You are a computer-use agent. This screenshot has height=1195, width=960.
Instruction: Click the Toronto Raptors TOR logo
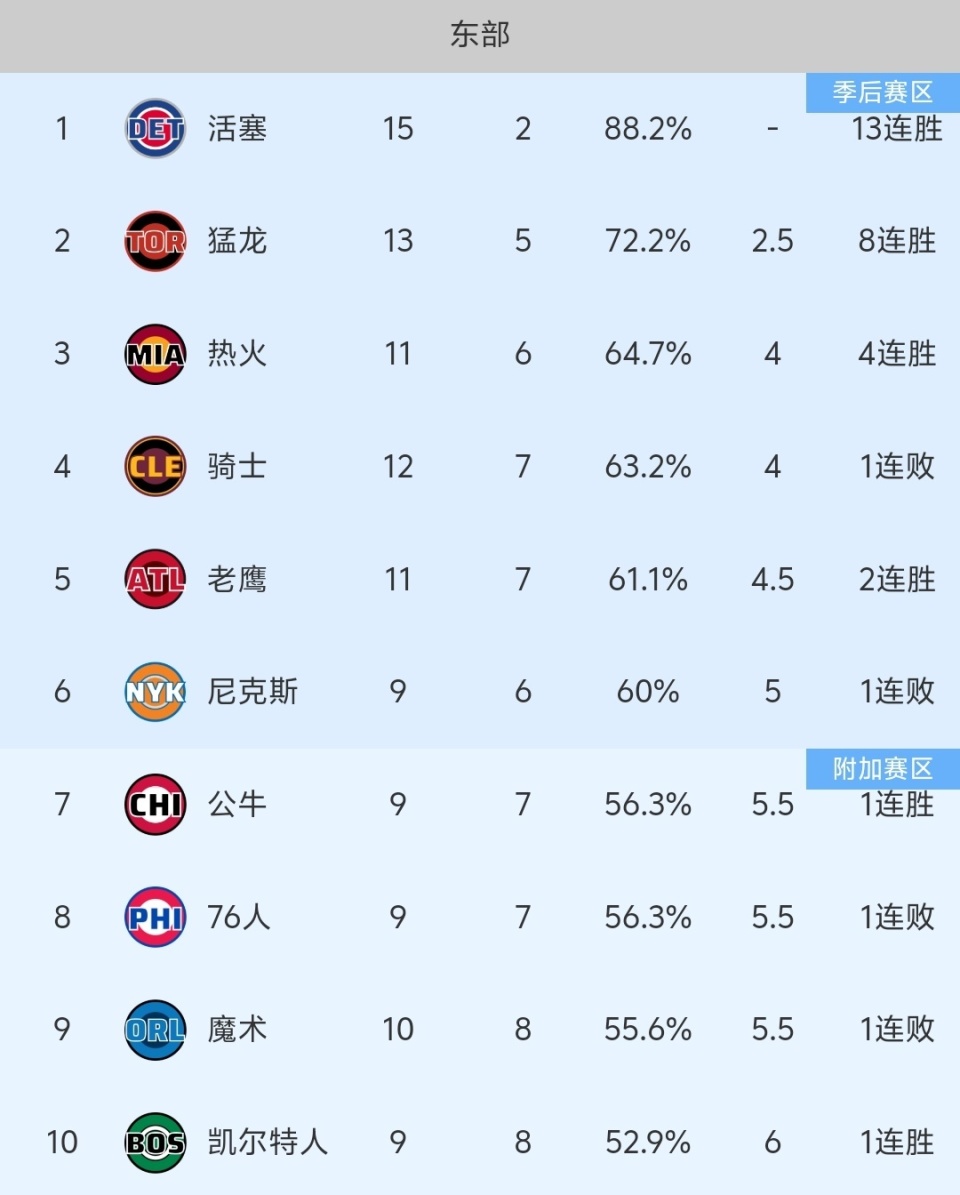click(155, 241)
